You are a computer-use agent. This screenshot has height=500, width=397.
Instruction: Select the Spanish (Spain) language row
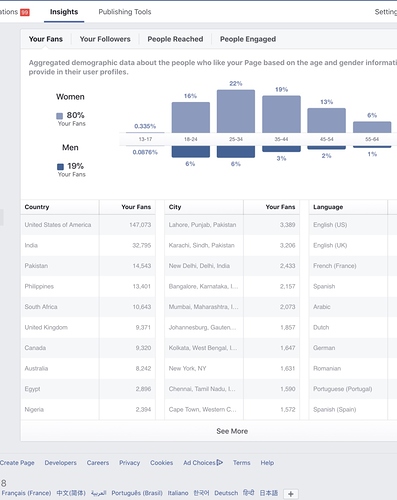click(x=353, y=409)
